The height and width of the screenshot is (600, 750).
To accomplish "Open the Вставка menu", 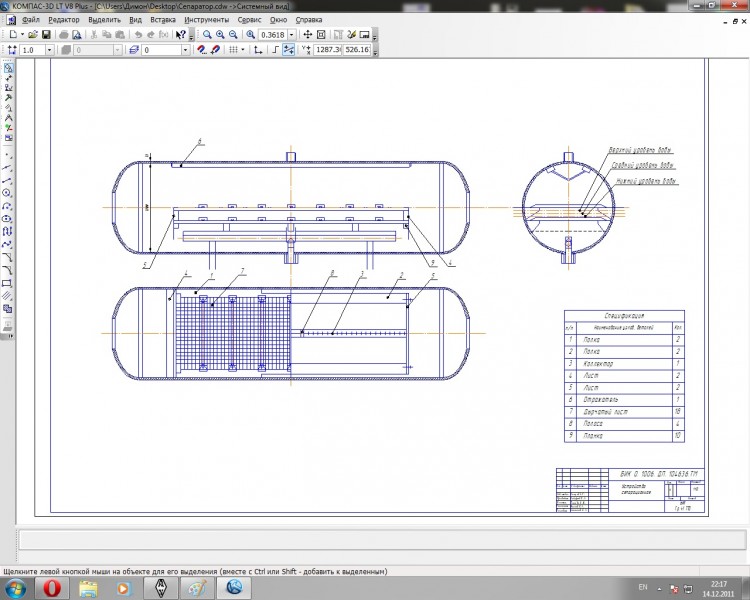I will pos(163,20).
